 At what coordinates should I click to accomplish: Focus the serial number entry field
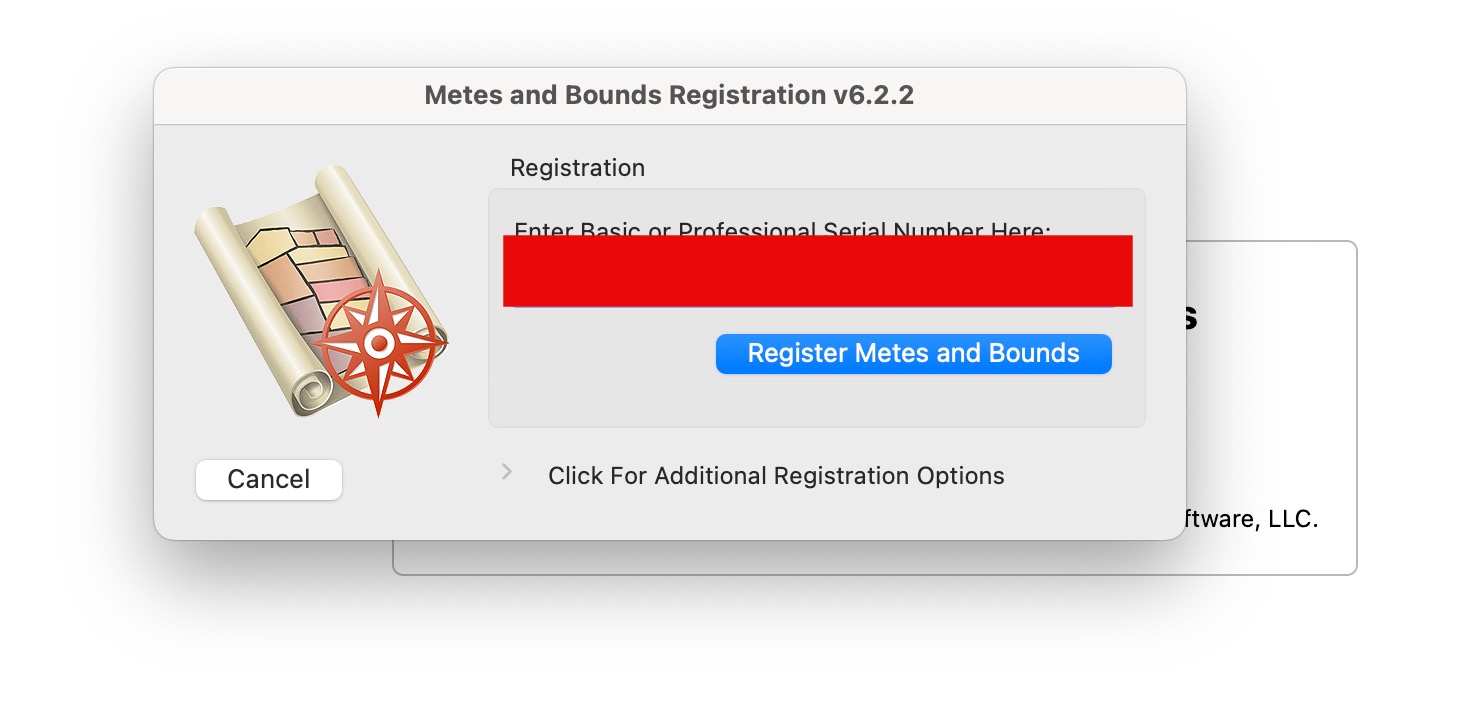click(817, 271)
